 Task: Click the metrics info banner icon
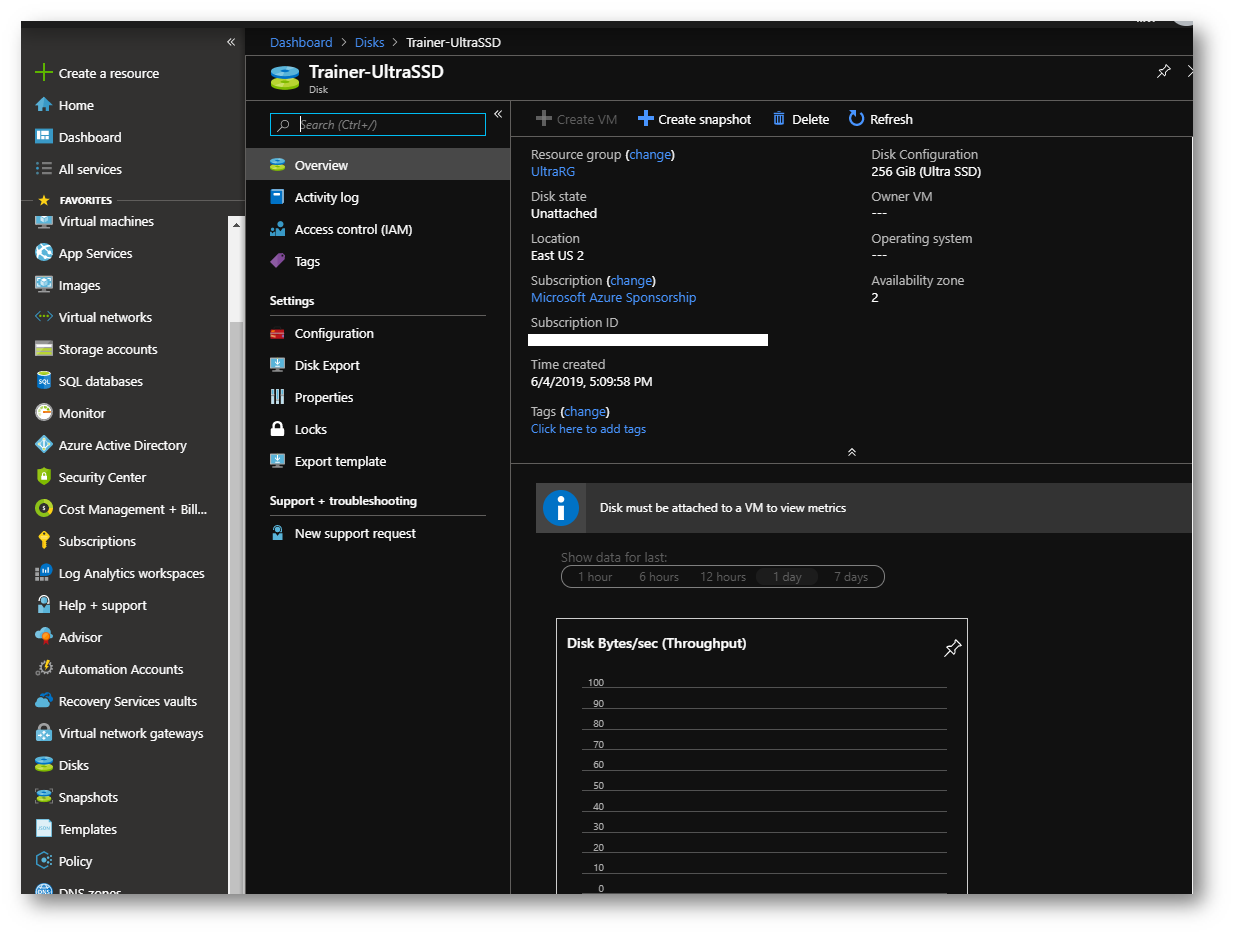point(561,508)
